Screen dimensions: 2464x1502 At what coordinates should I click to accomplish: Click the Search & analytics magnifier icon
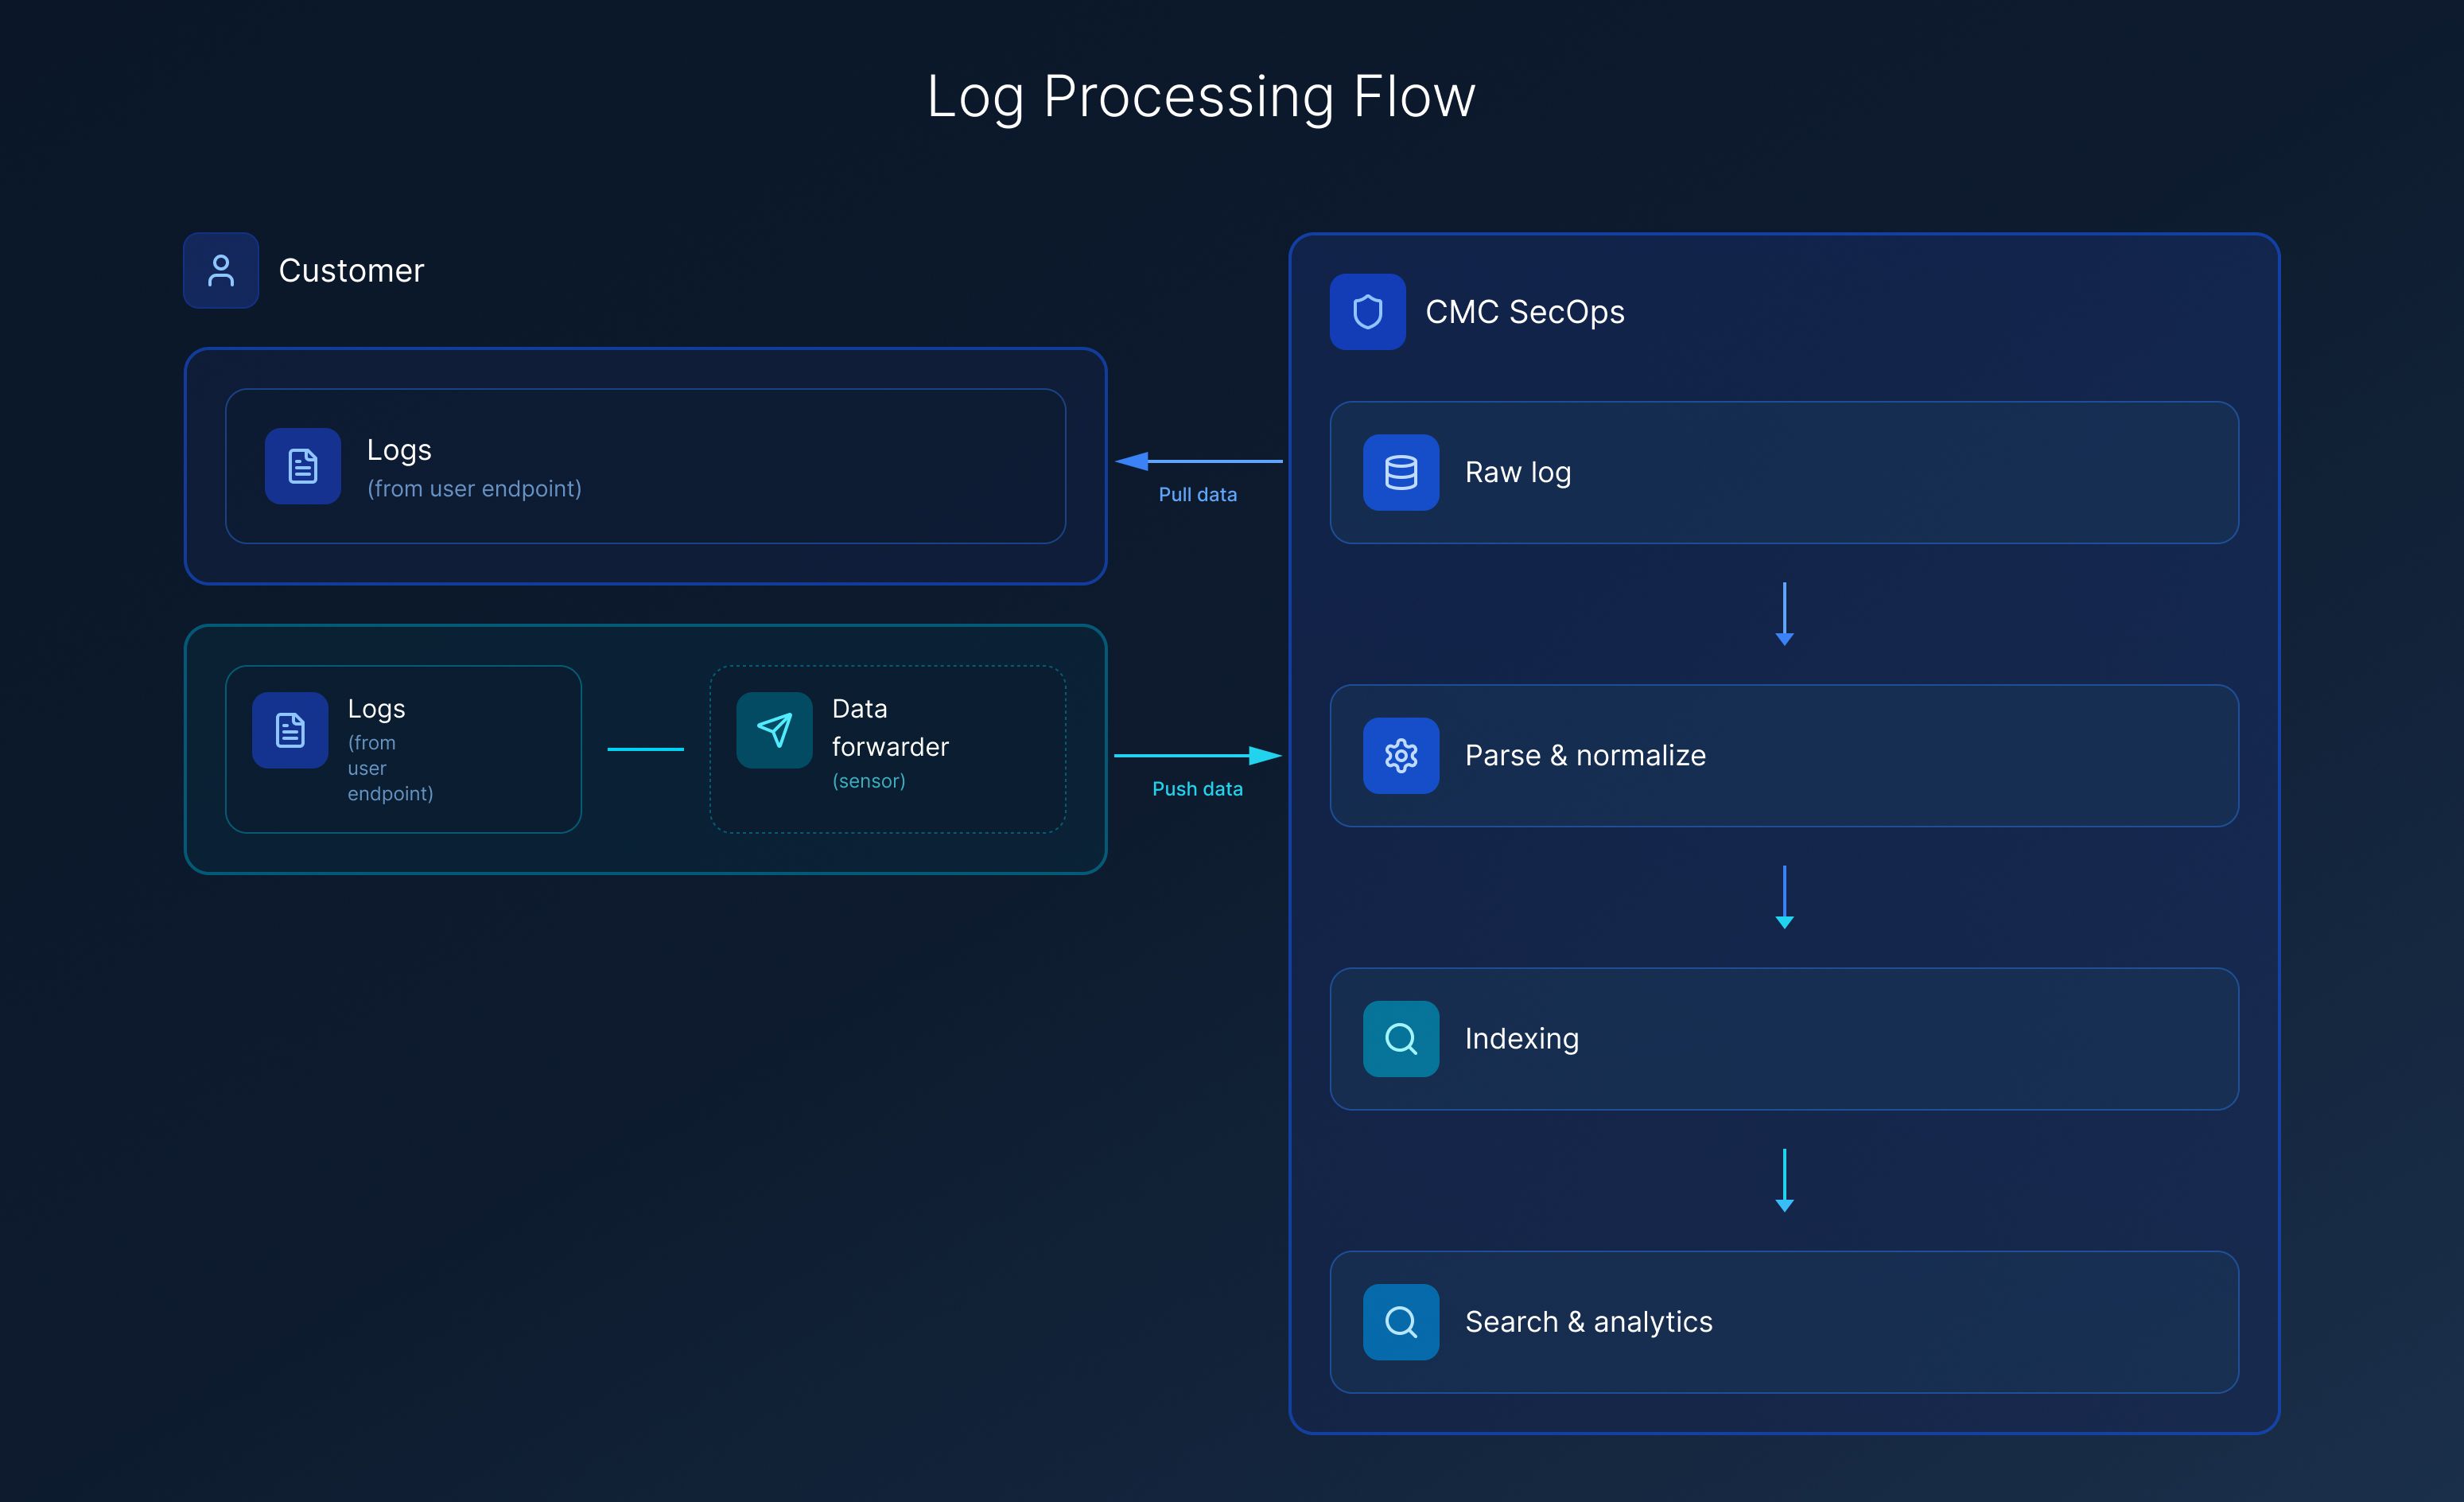coord(1400,1322)
